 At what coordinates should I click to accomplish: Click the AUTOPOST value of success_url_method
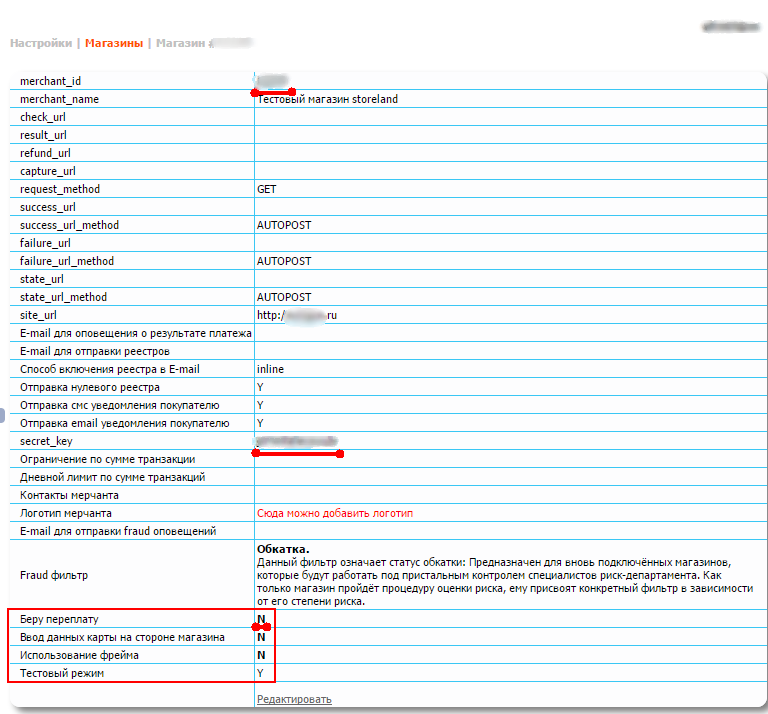(x=284, y=225)
